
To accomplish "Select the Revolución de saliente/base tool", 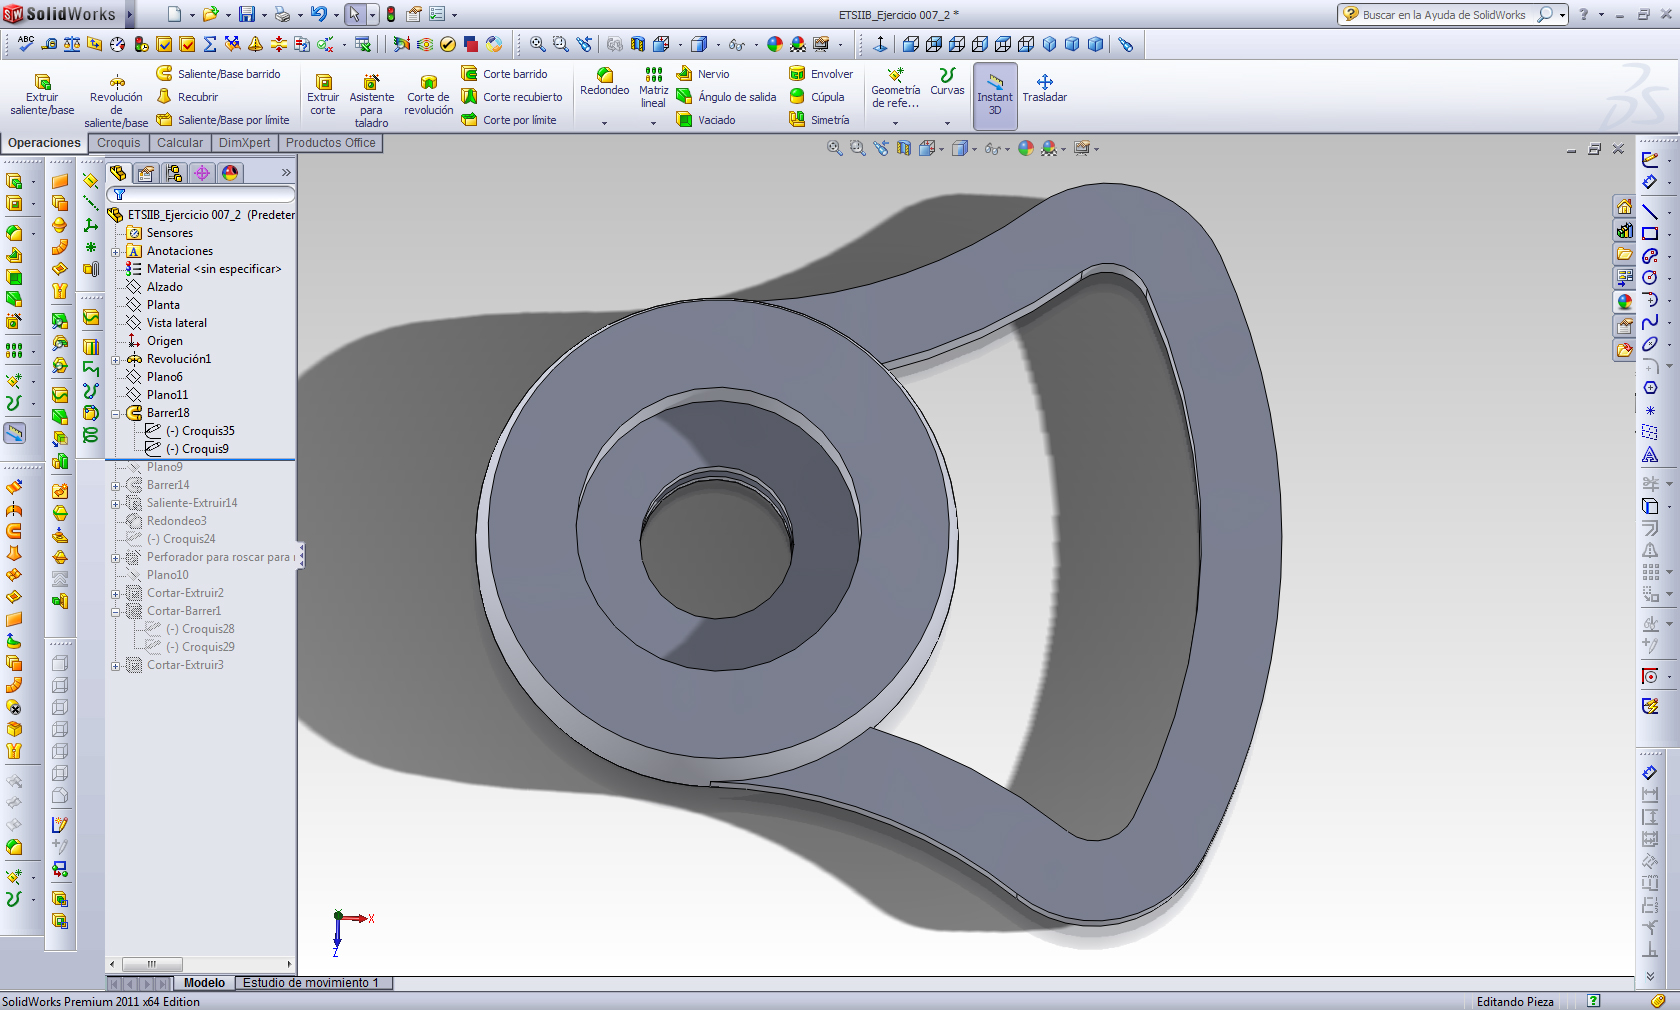I will 116,100.
